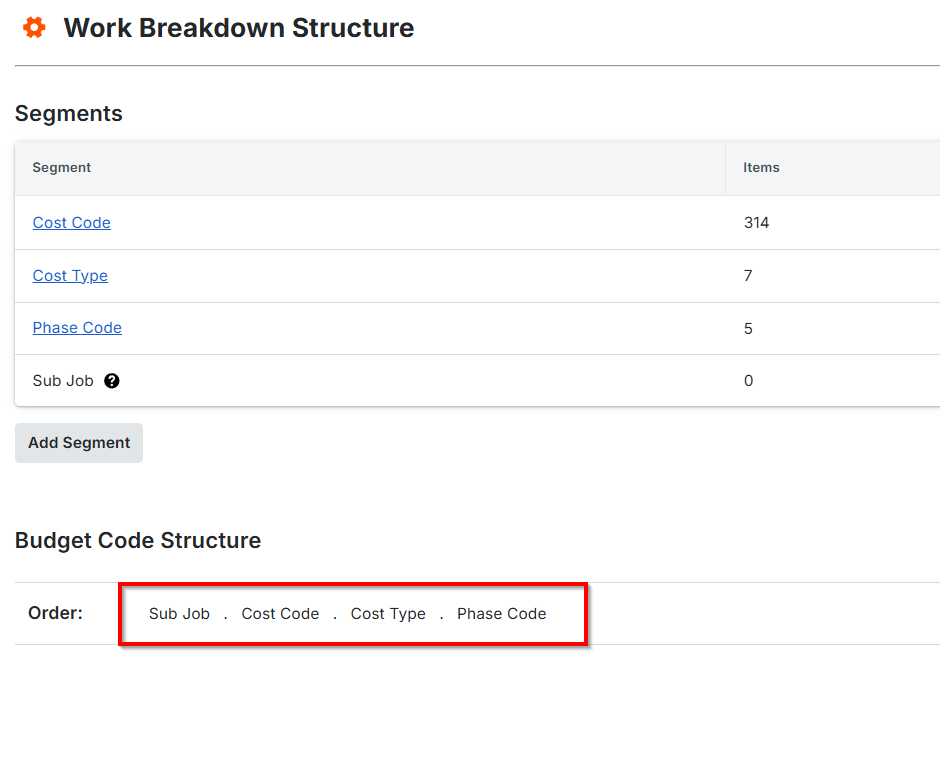Click the Sub Job help question mark icon
Image resolution: width=940 pixels, height=783 pixels.
[112, 381]
